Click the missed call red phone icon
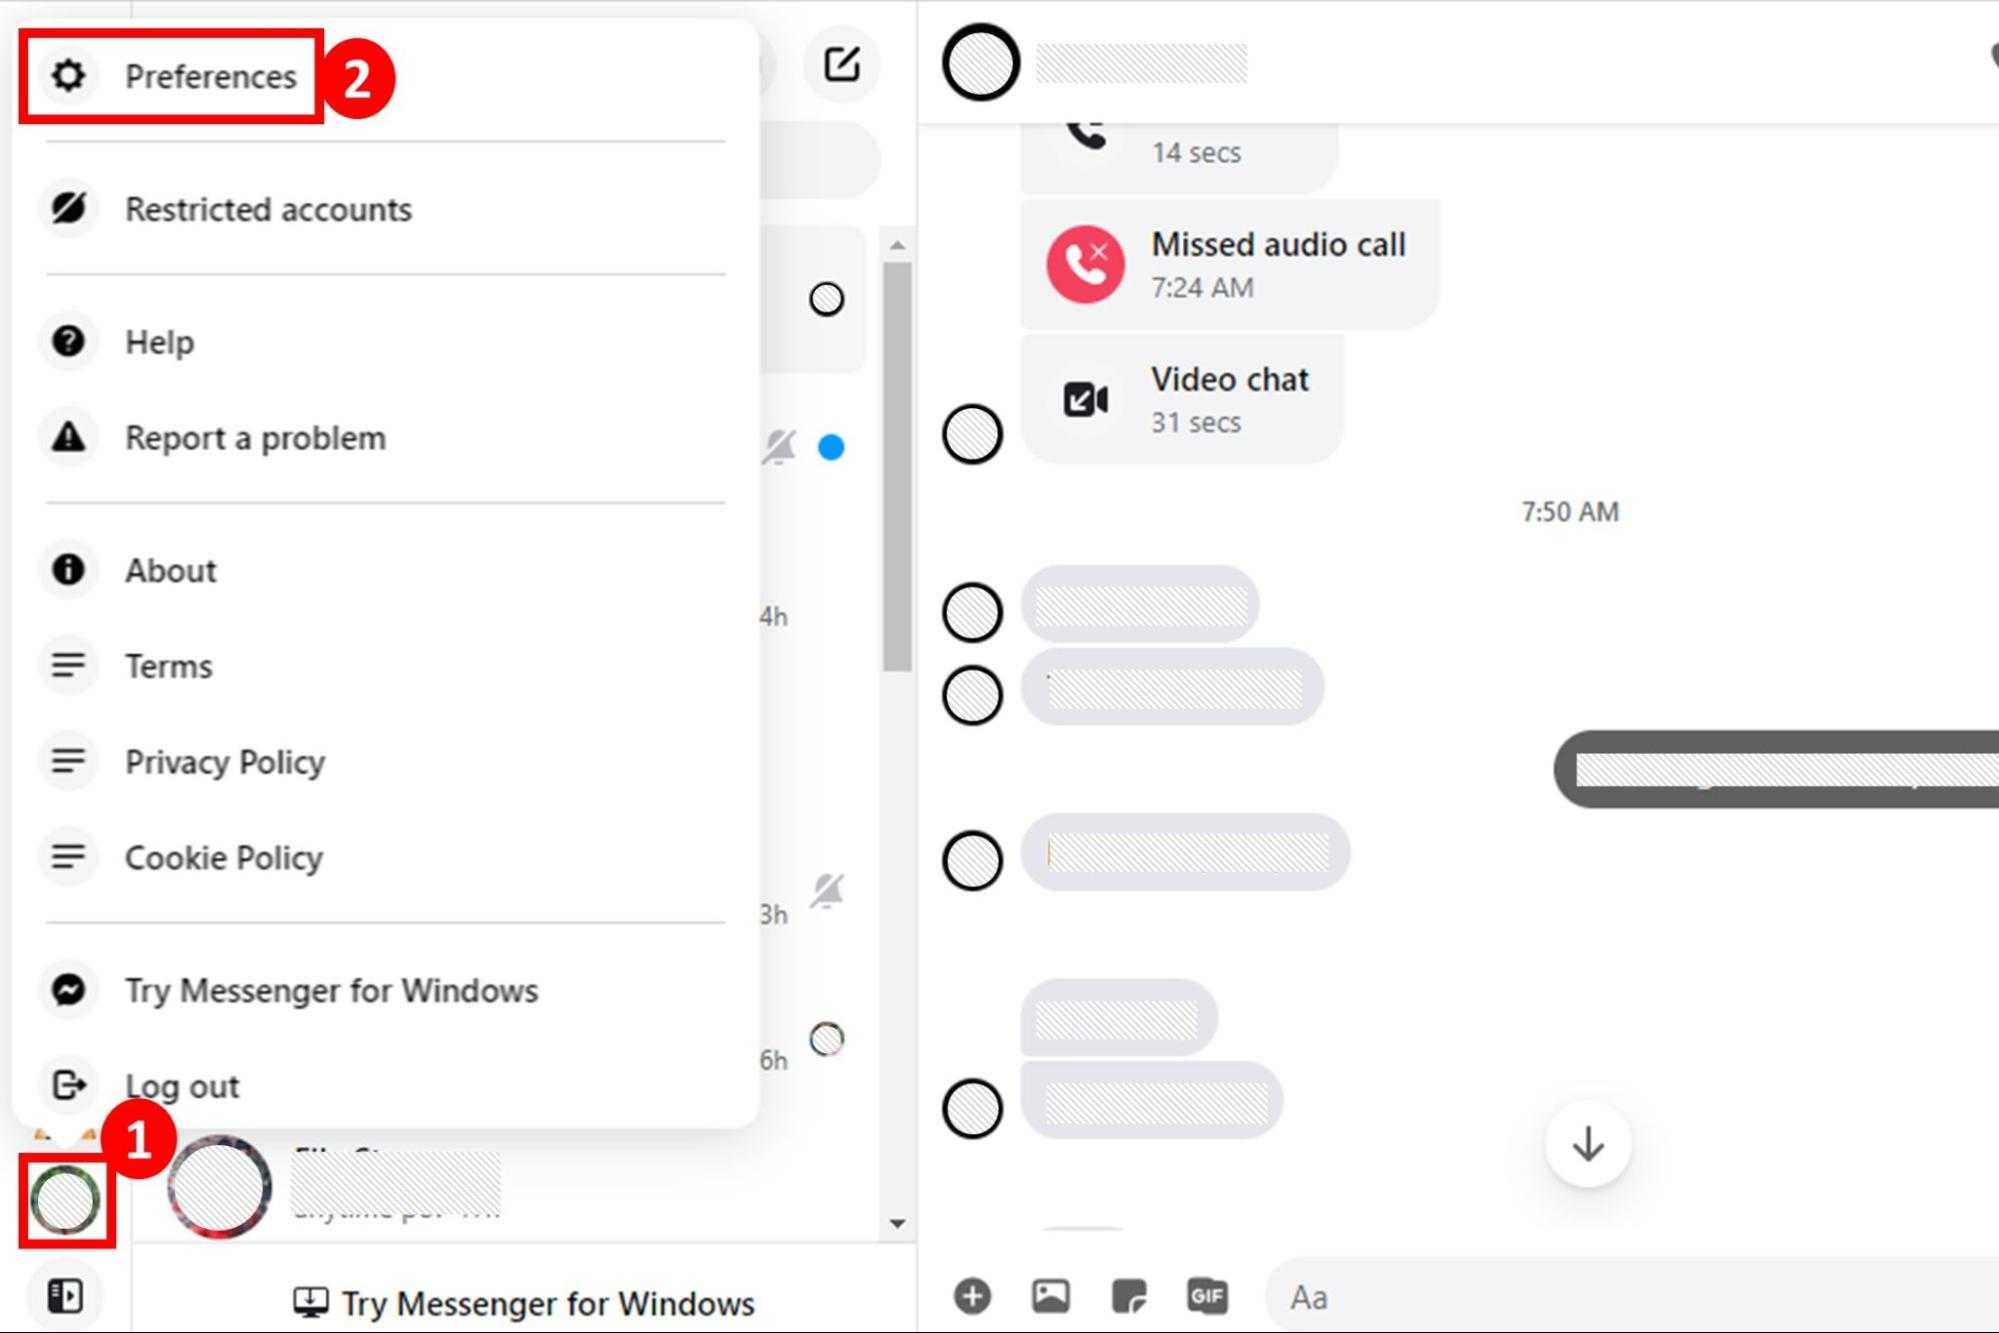Viewport: 1999px width, 1333px height. pos(1085,265)
